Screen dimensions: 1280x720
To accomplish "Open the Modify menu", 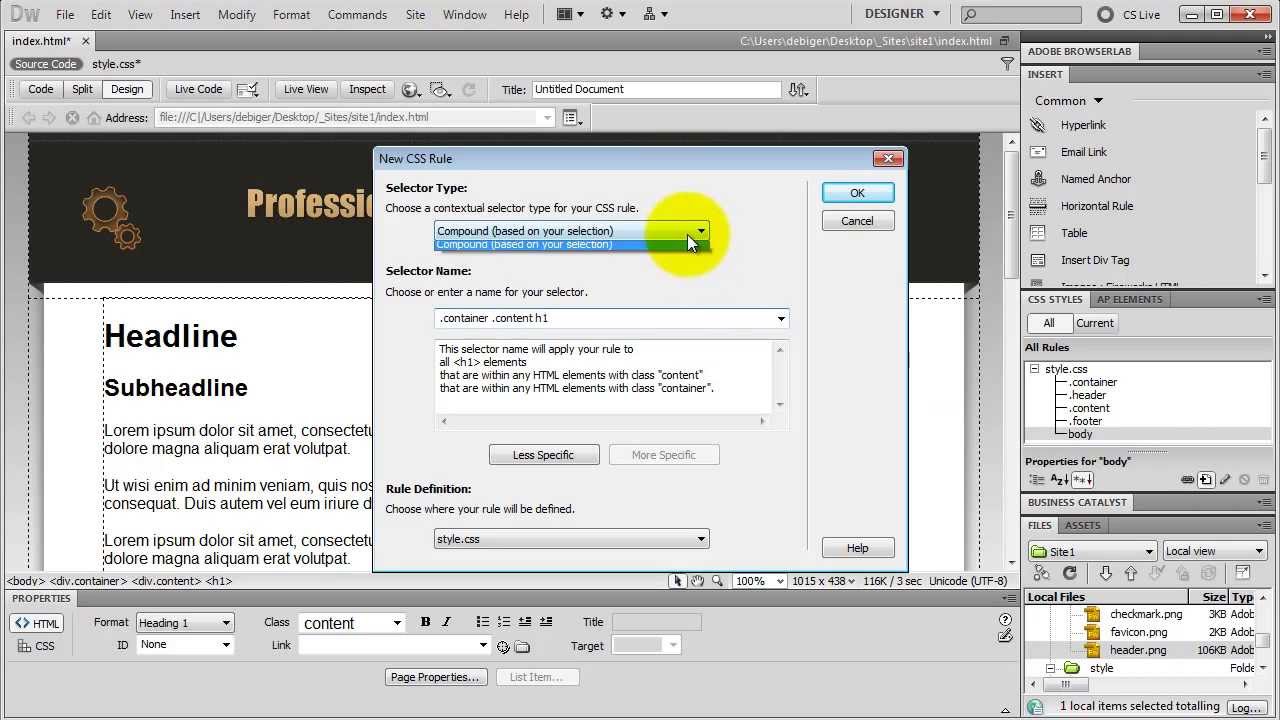I will point(237,15).
